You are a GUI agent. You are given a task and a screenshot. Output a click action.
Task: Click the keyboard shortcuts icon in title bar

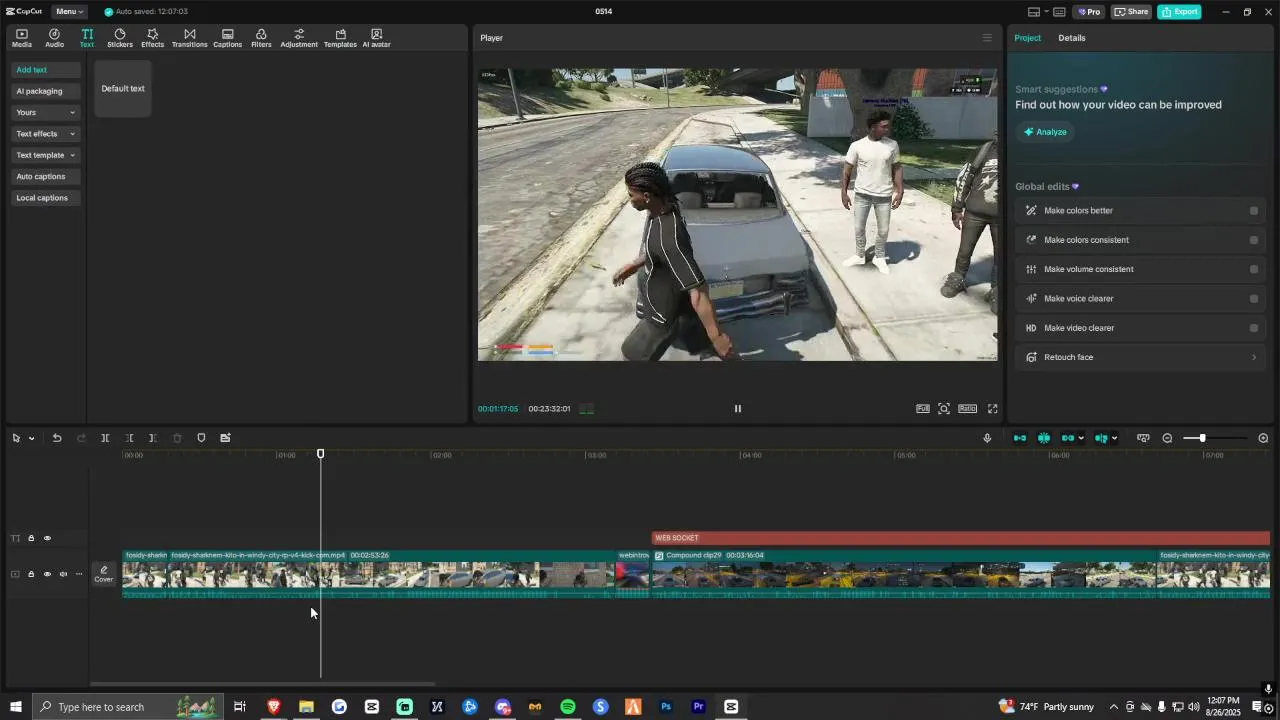coord(1059,12)
